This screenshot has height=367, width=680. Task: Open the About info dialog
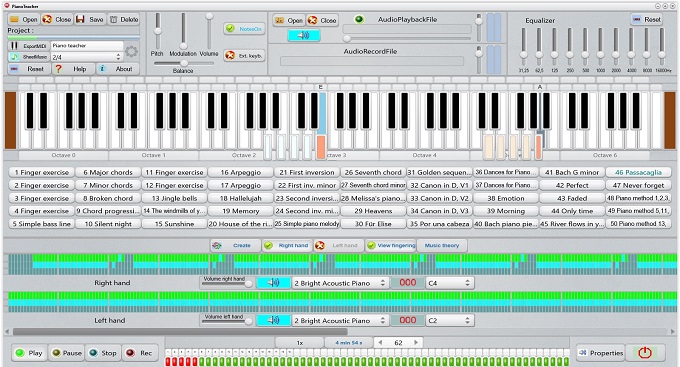click(118, 69)
